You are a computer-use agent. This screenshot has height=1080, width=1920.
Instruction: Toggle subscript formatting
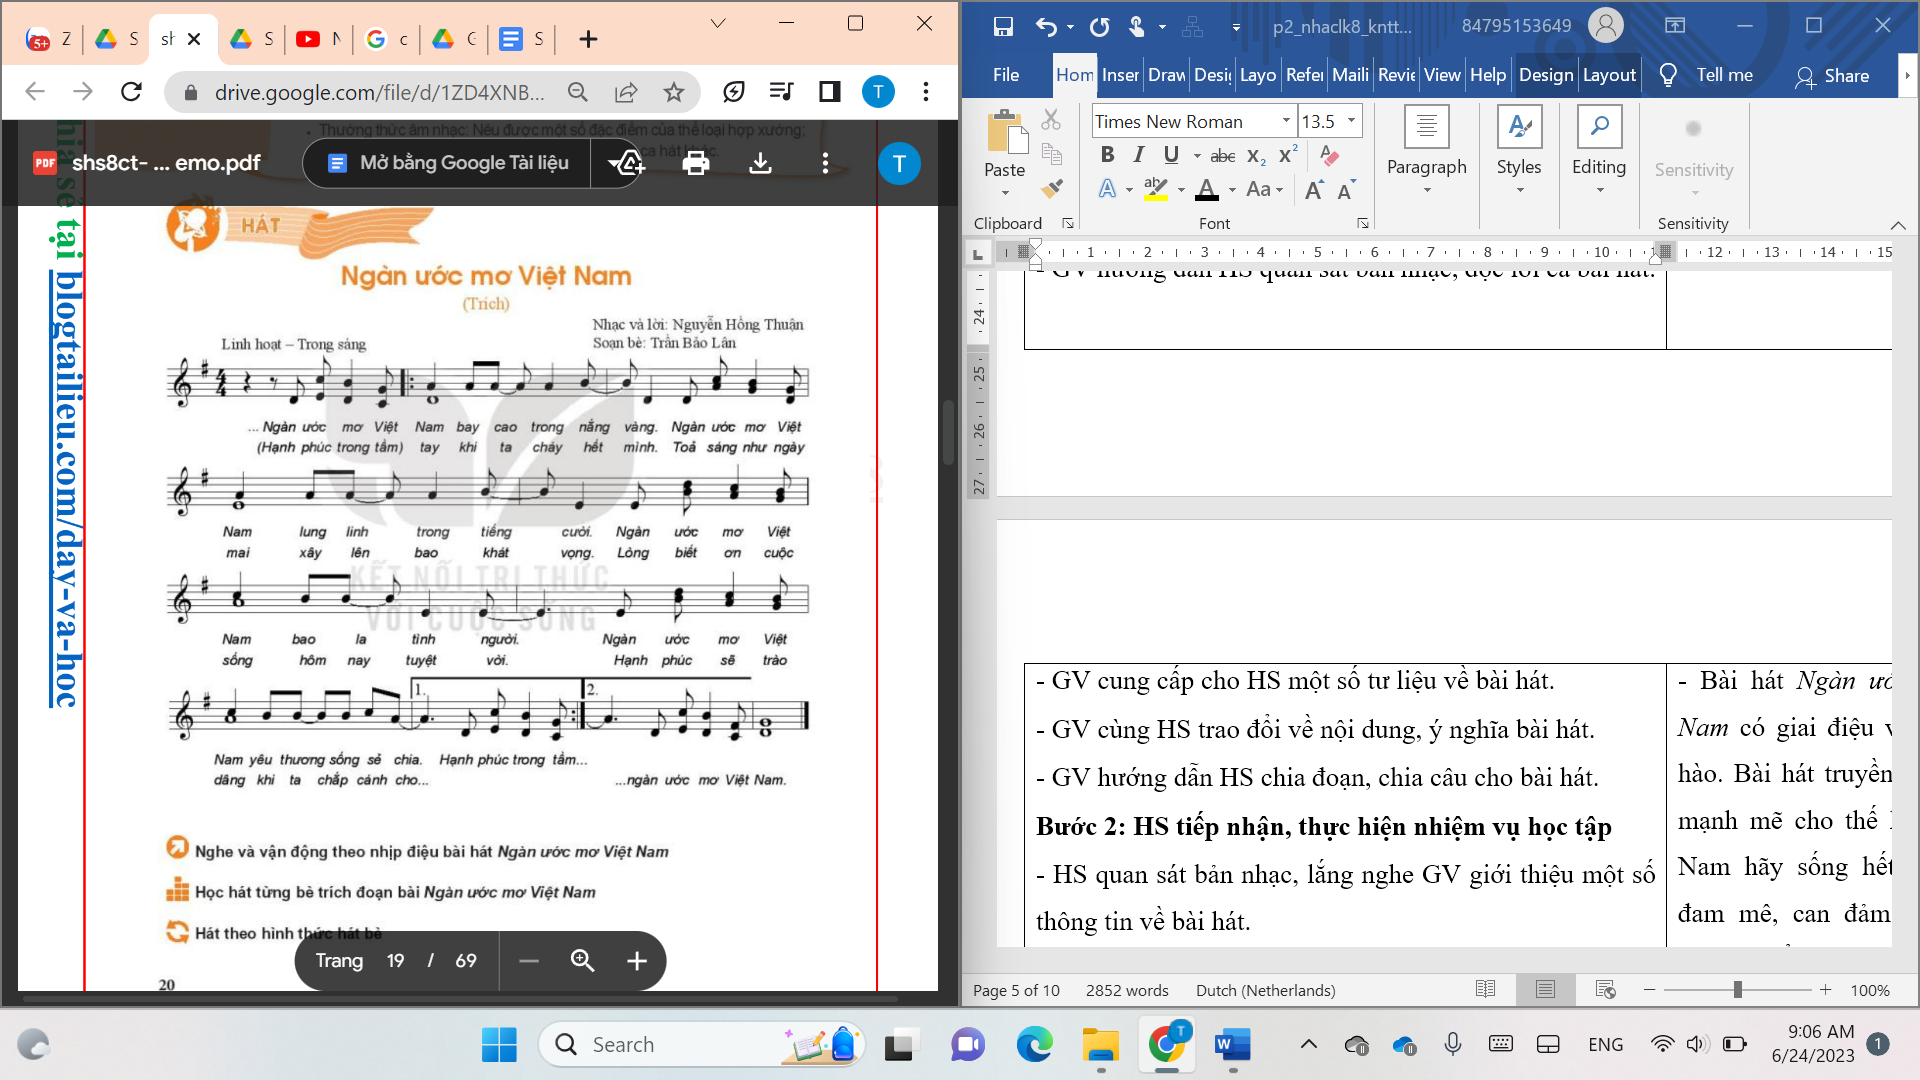1257,155
